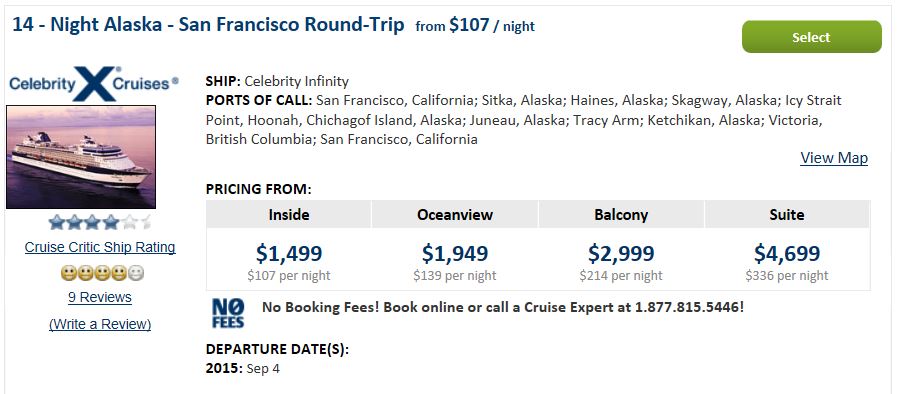The height and width of the screenshot is (394, 899).
Task: Open the View Map link
Action: point(834,158)
